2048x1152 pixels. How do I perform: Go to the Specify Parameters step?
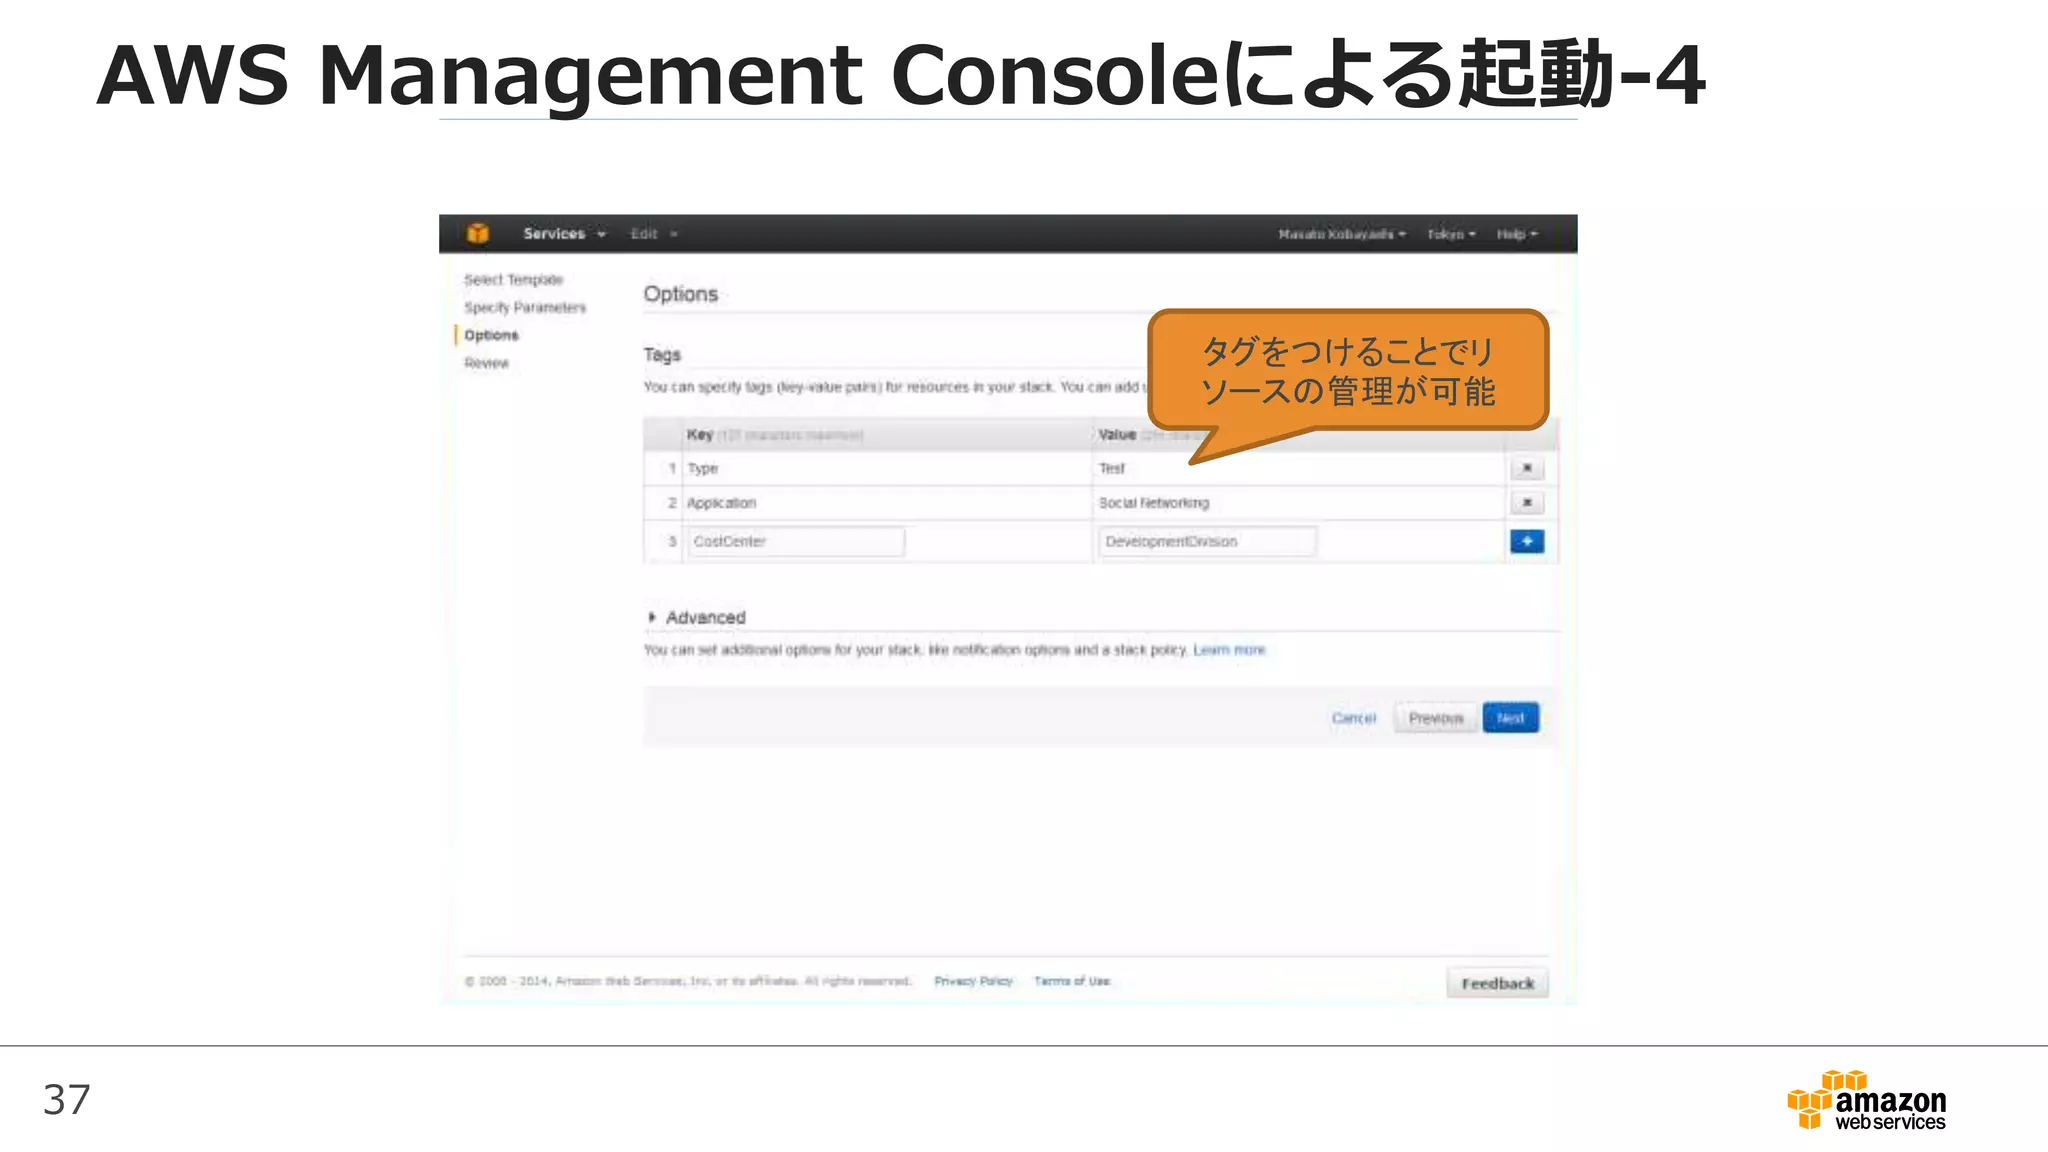(525, 308)
